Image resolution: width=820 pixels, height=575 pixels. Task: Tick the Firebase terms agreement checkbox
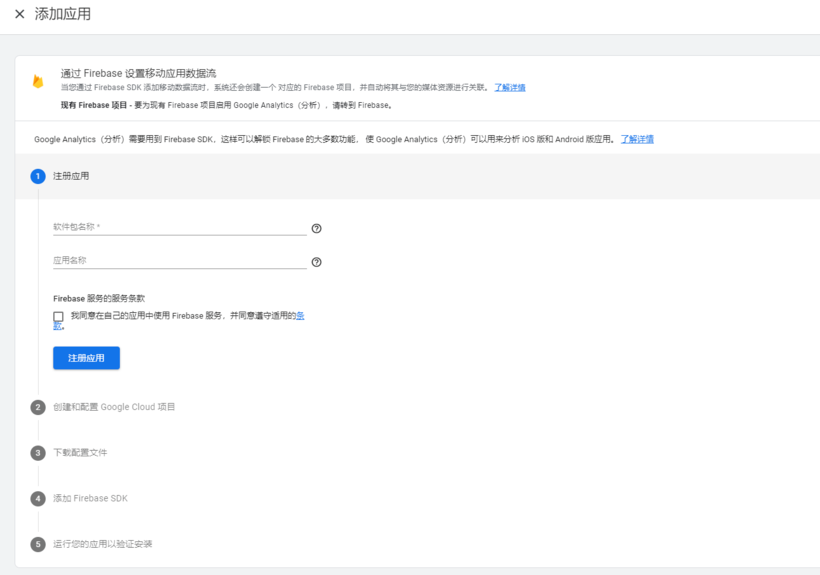click(58, 316)
